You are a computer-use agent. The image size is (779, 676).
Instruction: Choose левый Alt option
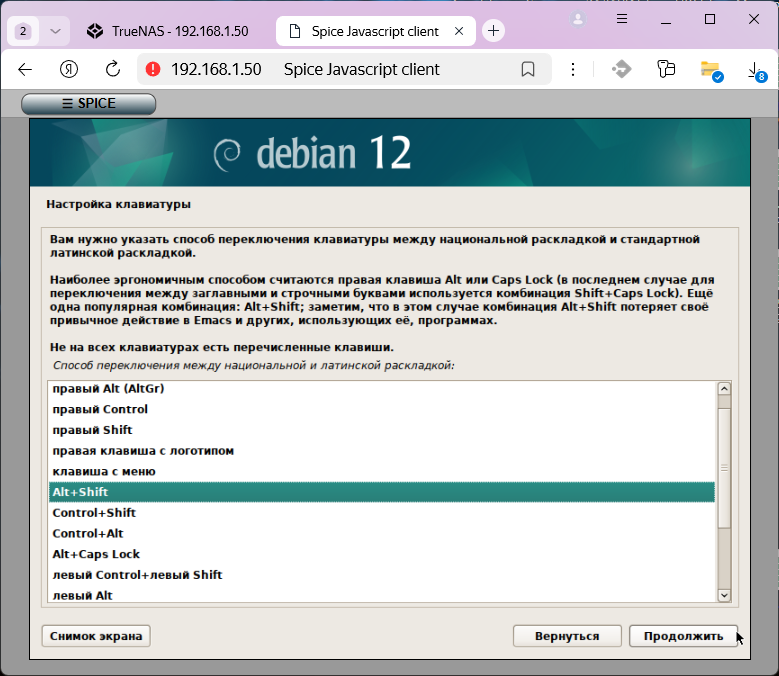[382, 595]
